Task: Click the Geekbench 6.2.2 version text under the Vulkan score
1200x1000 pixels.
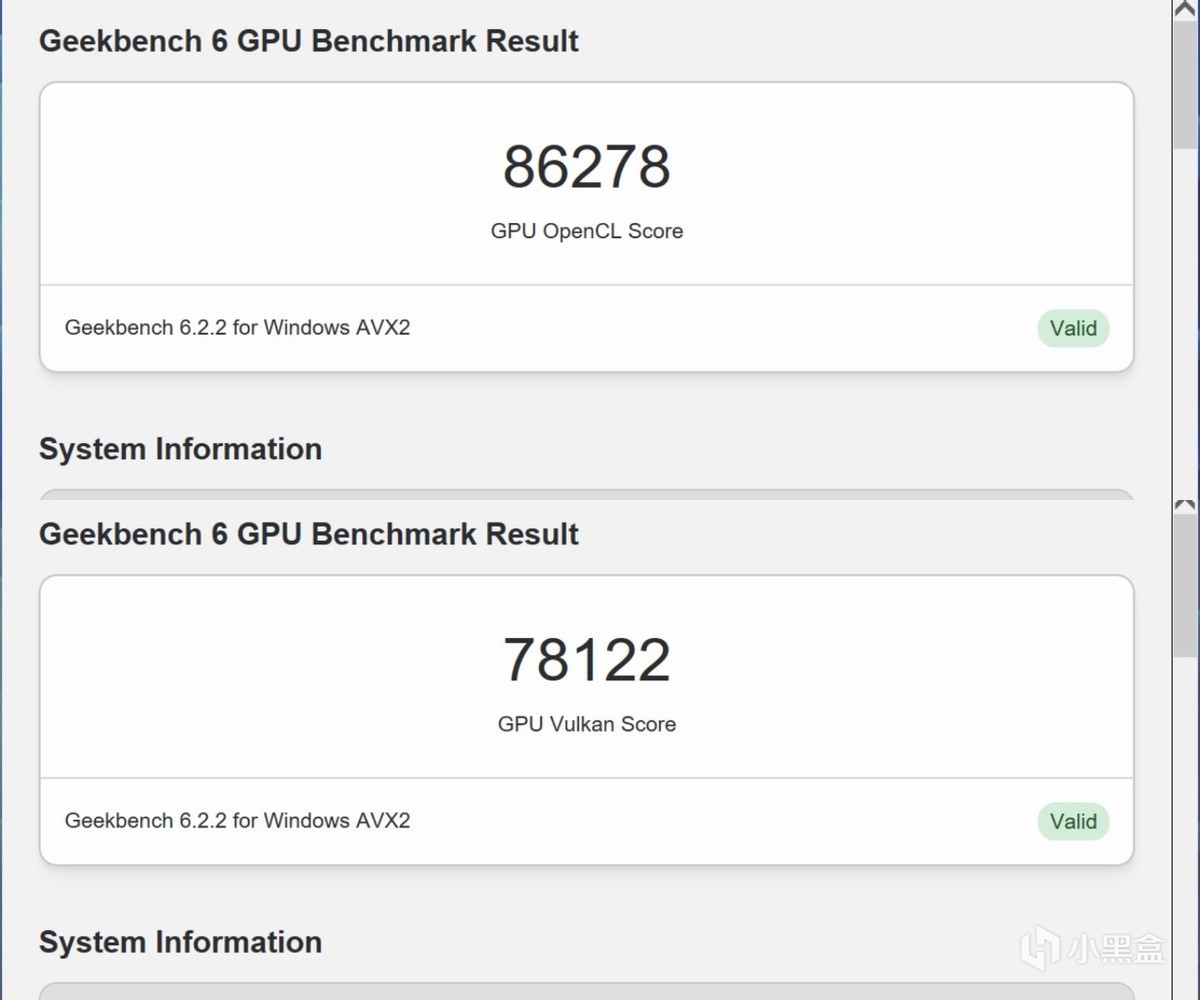Action: [237, 821]
